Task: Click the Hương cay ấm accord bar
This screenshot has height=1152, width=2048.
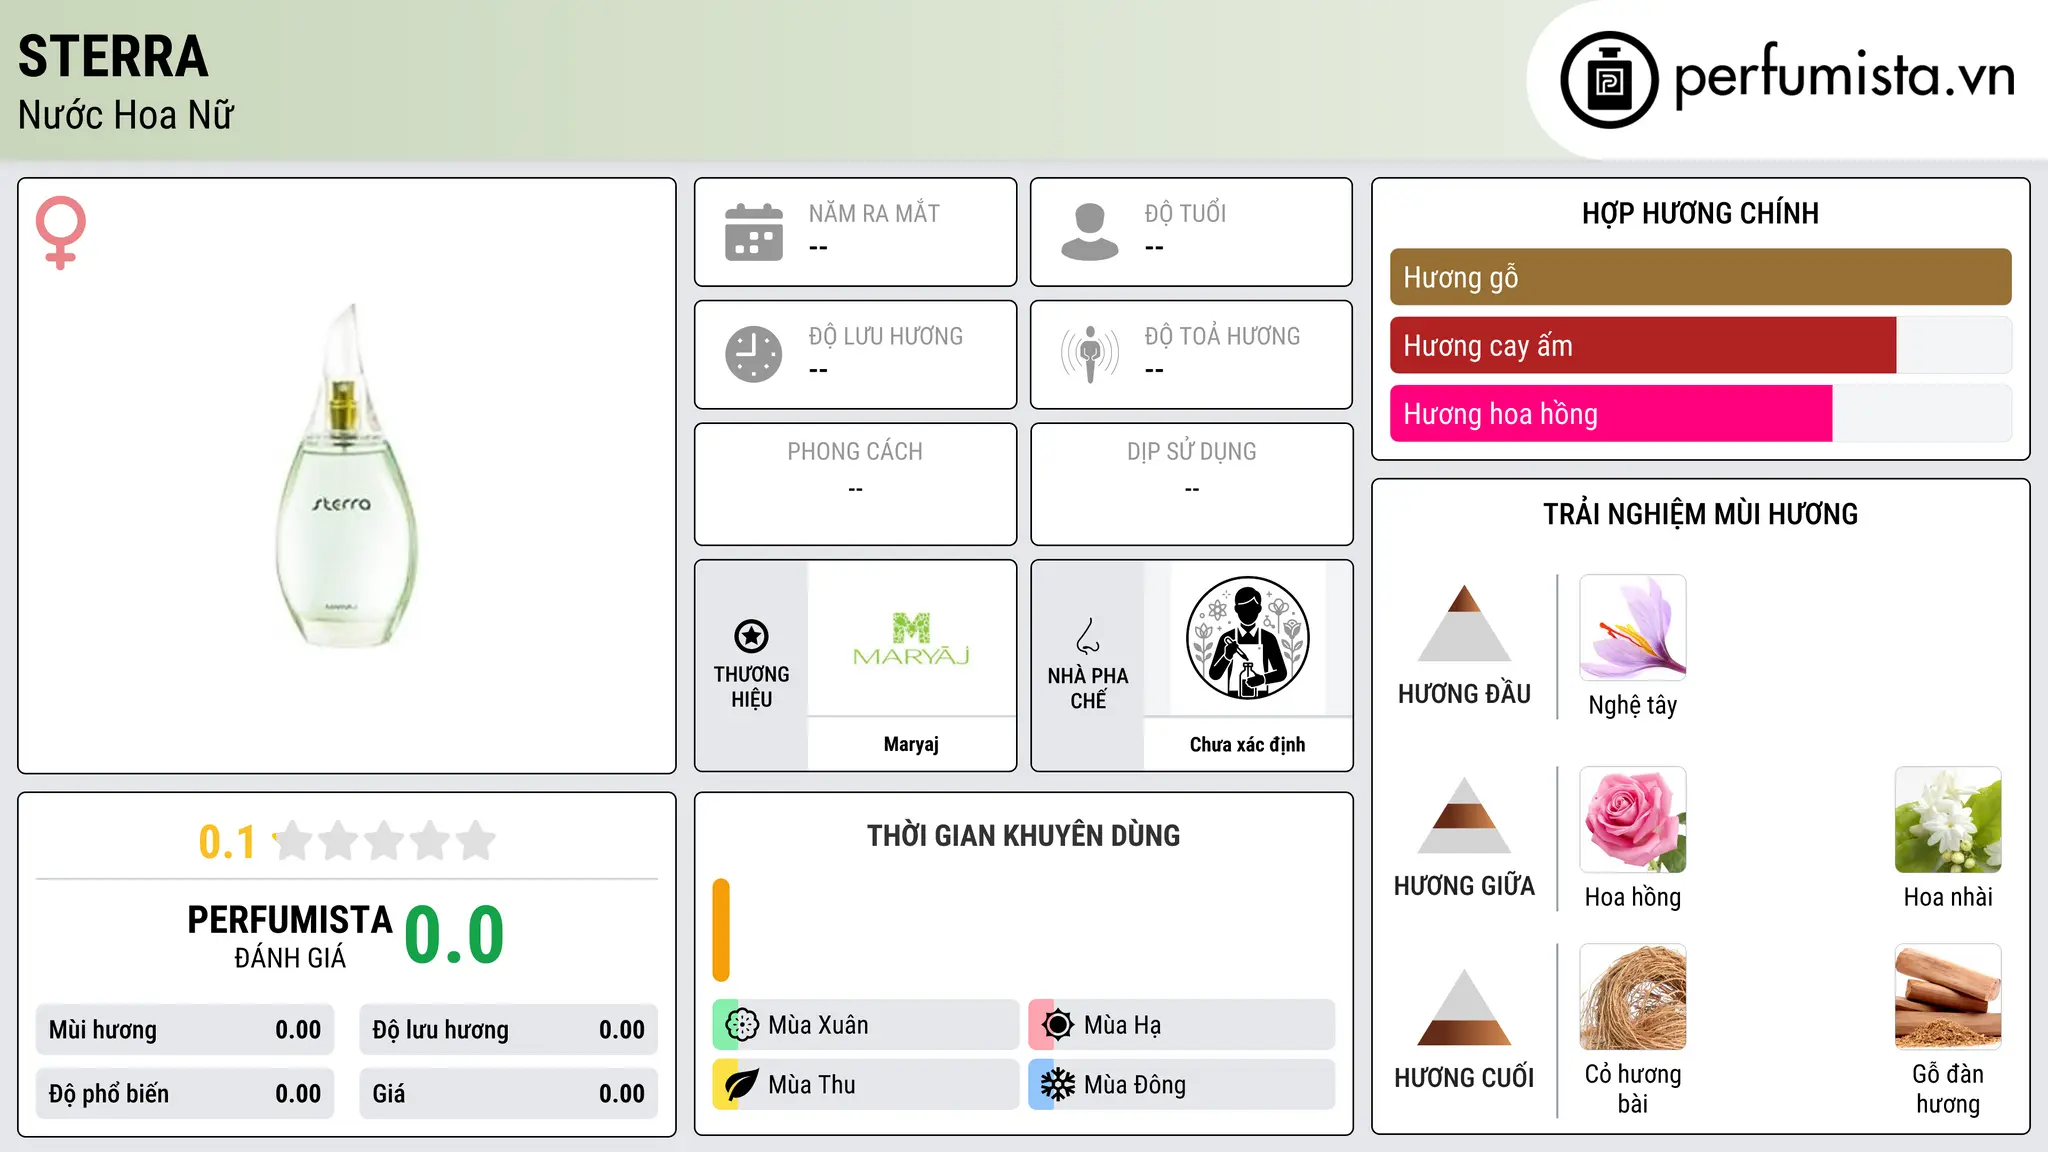Action: pyautogui.click(x=1700, y=345)
